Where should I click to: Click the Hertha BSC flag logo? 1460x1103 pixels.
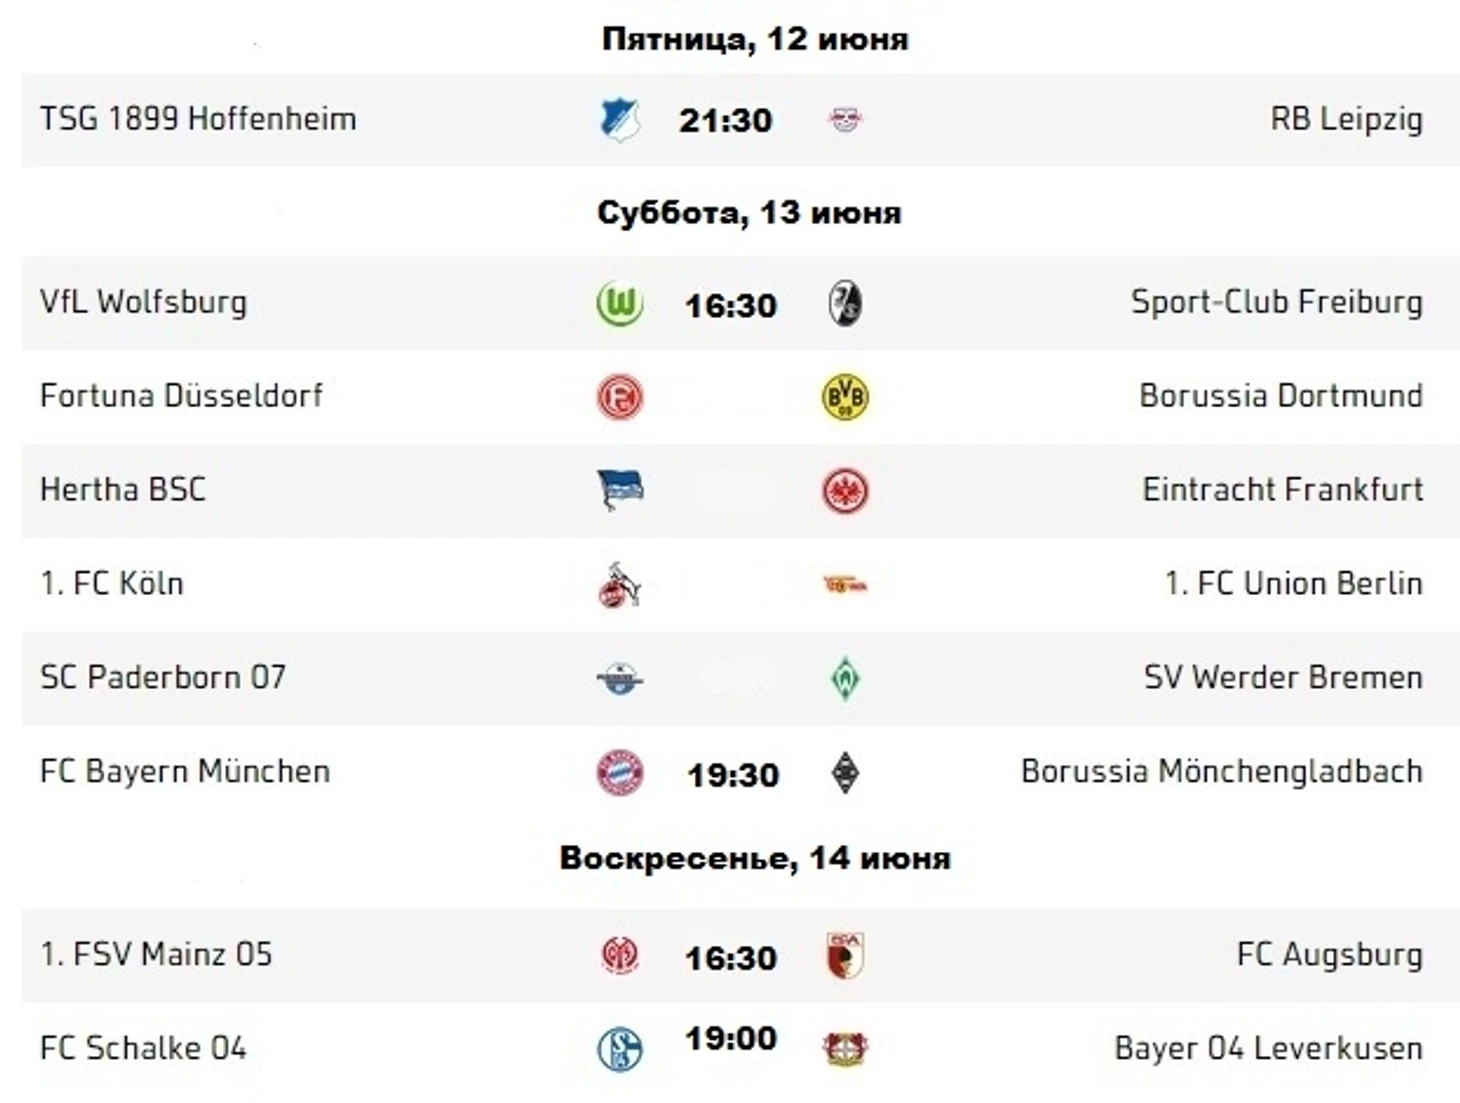click(x=619, y=490)
